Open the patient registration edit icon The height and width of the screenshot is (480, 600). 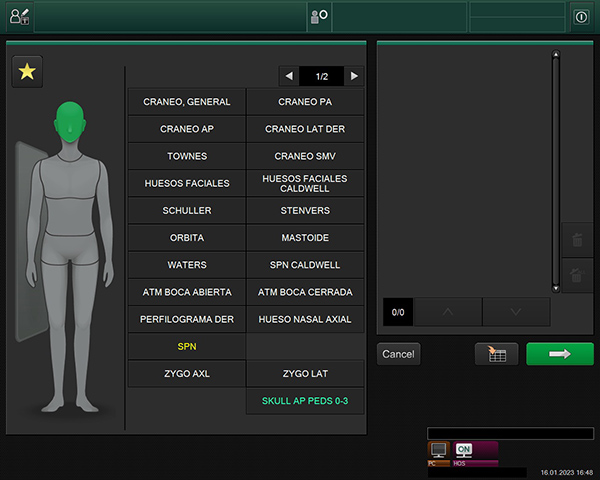pyautogui.click(x=19, y=16)
